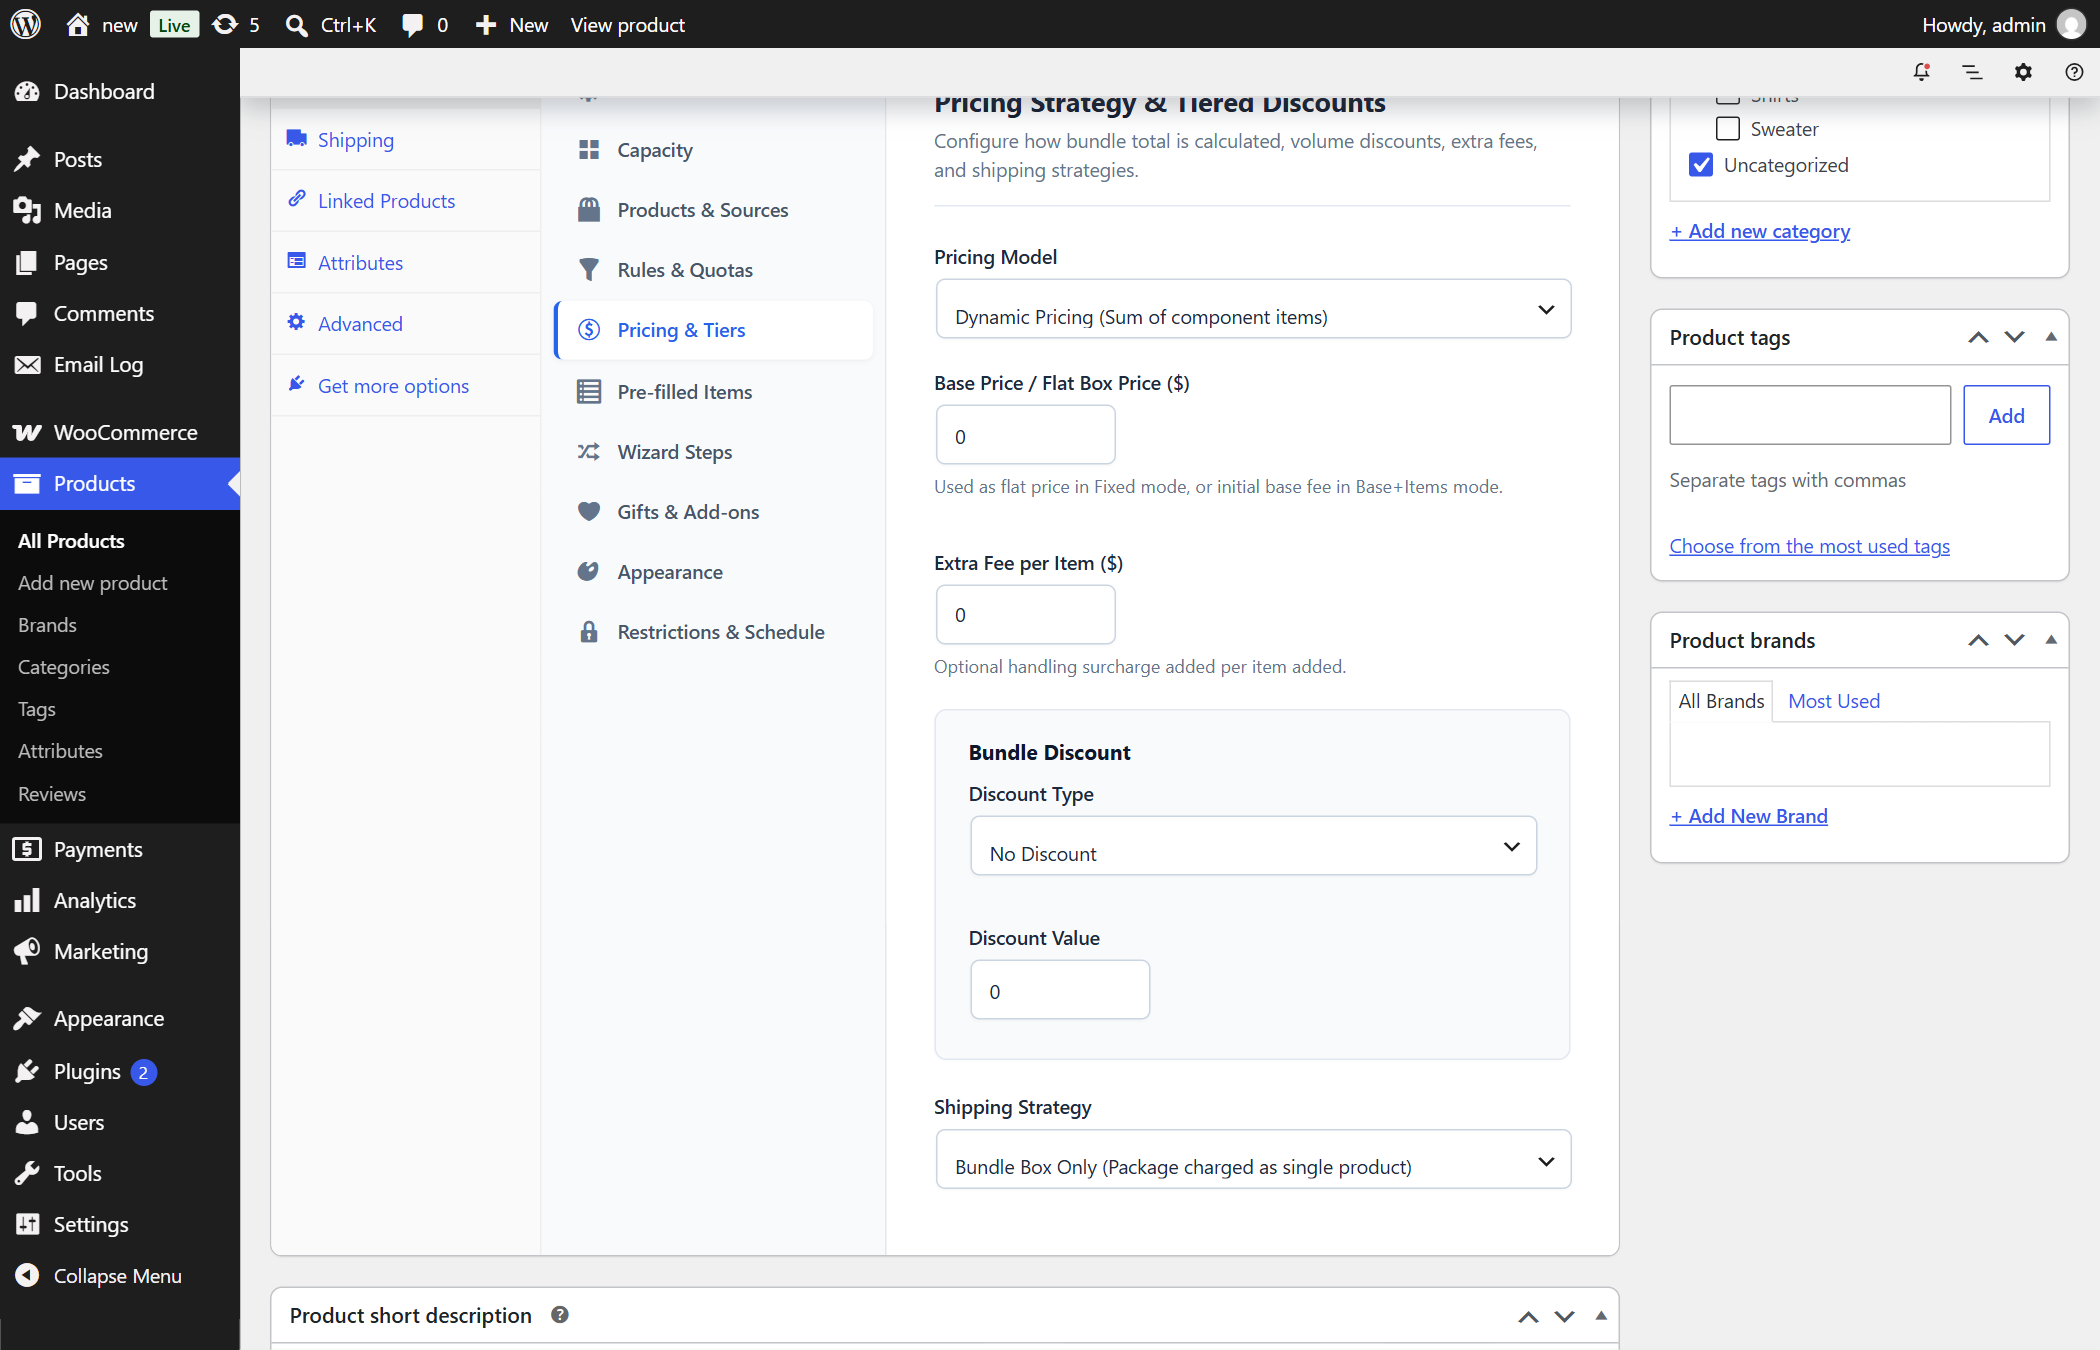
Task: Click the Pre-filled Items list icon
Action: (589, 392)
